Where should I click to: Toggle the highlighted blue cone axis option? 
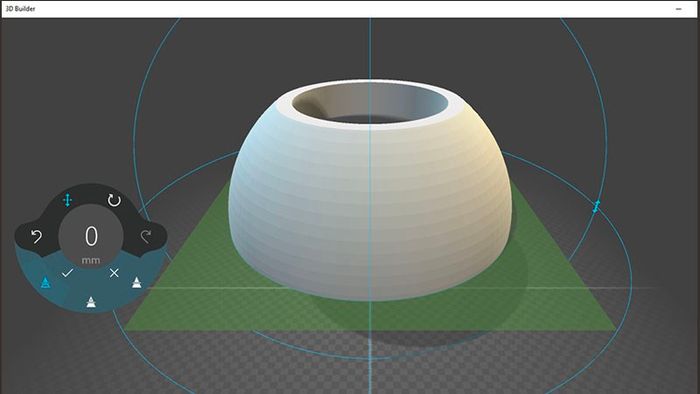click(x=45, y=282)
